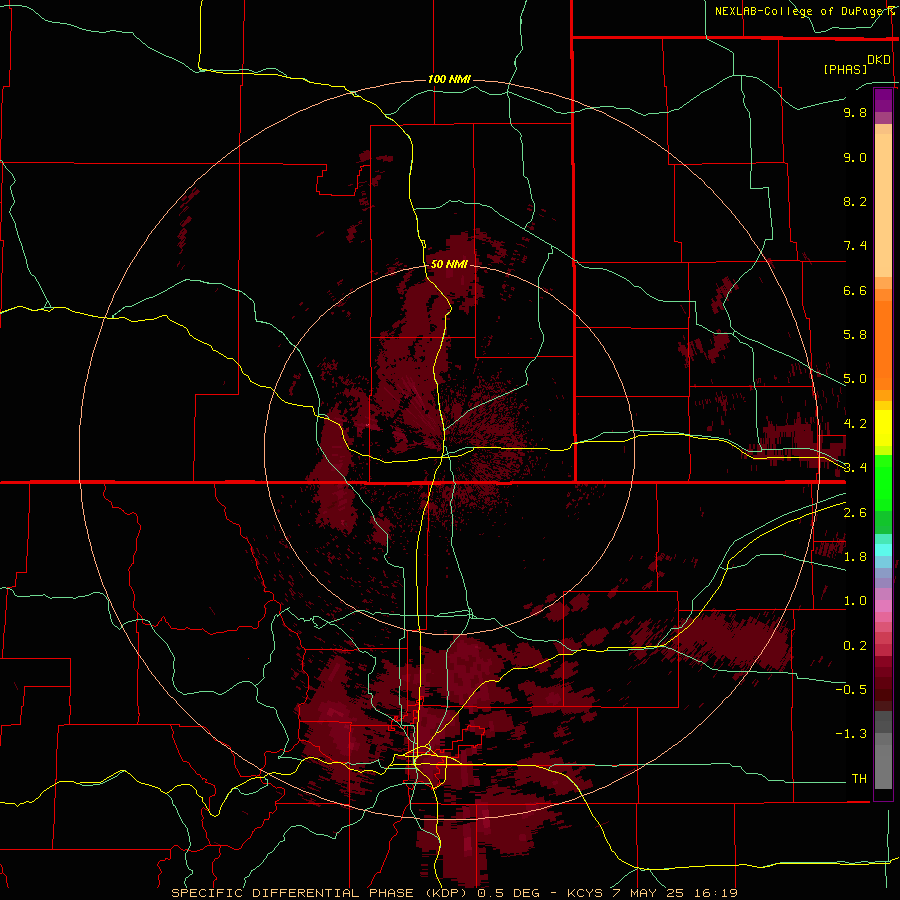Click the 9.0 value on the legend
Image resolution: width=900 pixels, height=900 pixels.
coord(855,157)
